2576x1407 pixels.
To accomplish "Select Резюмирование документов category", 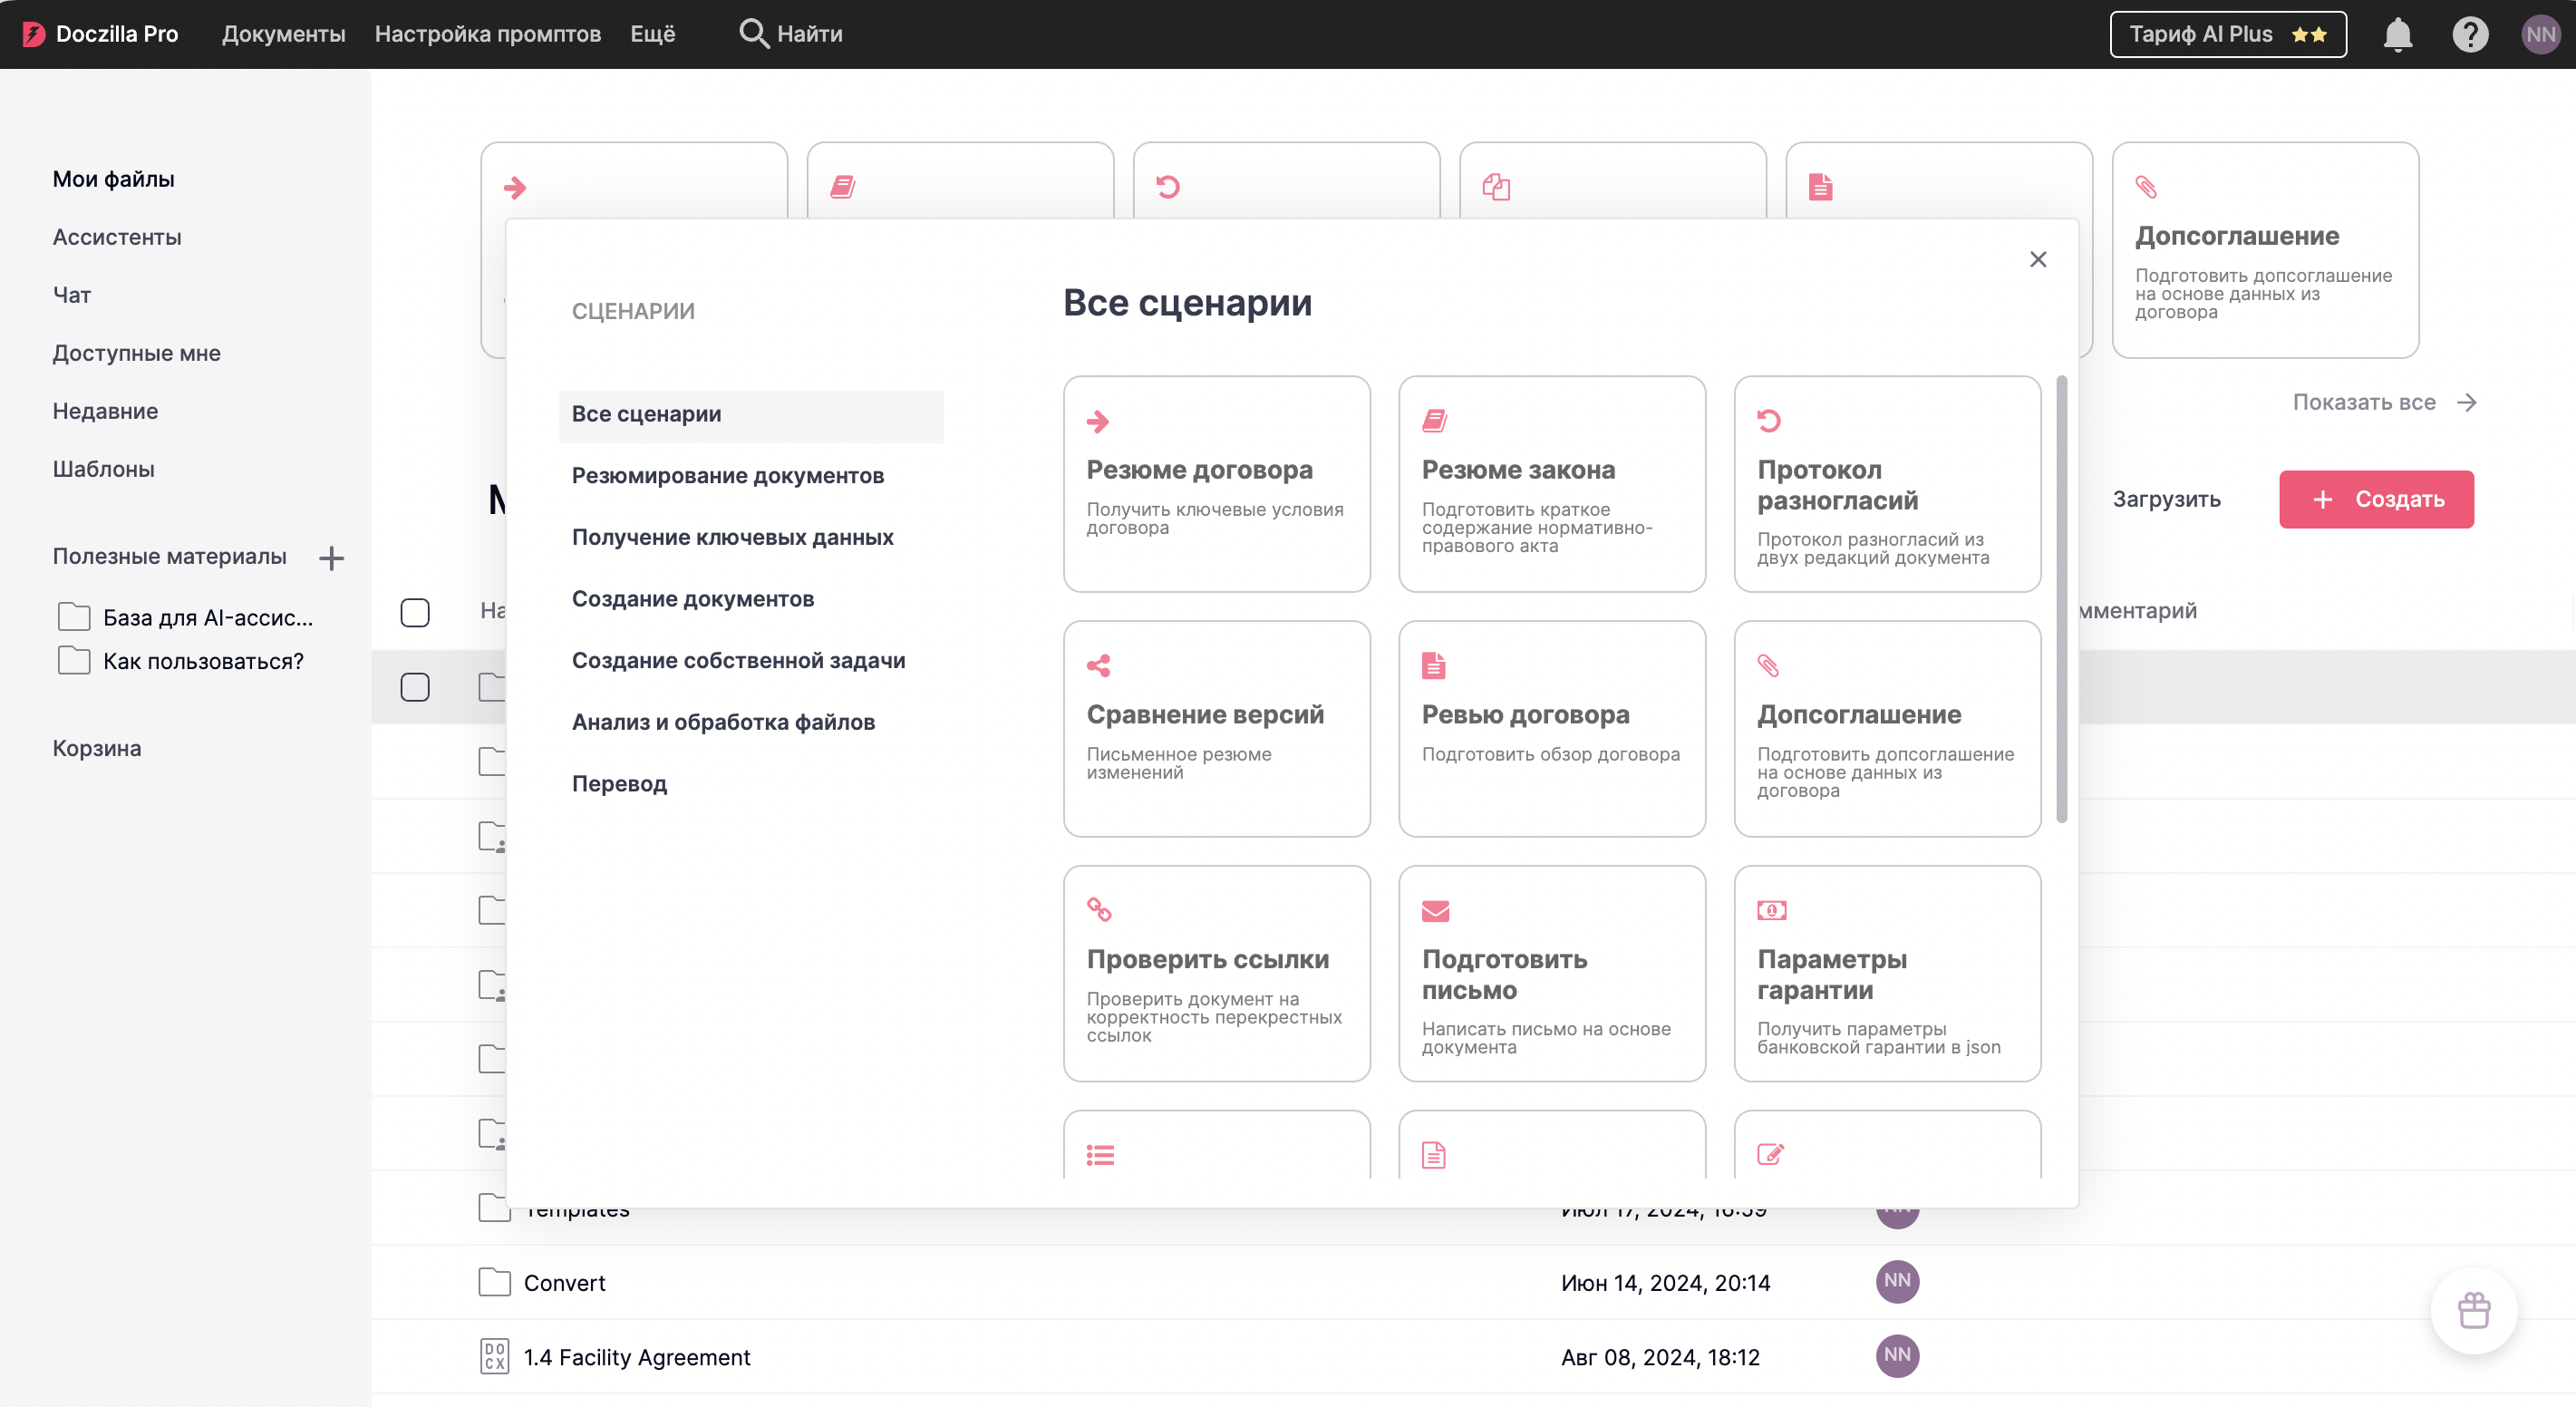I will coord(728,476).
